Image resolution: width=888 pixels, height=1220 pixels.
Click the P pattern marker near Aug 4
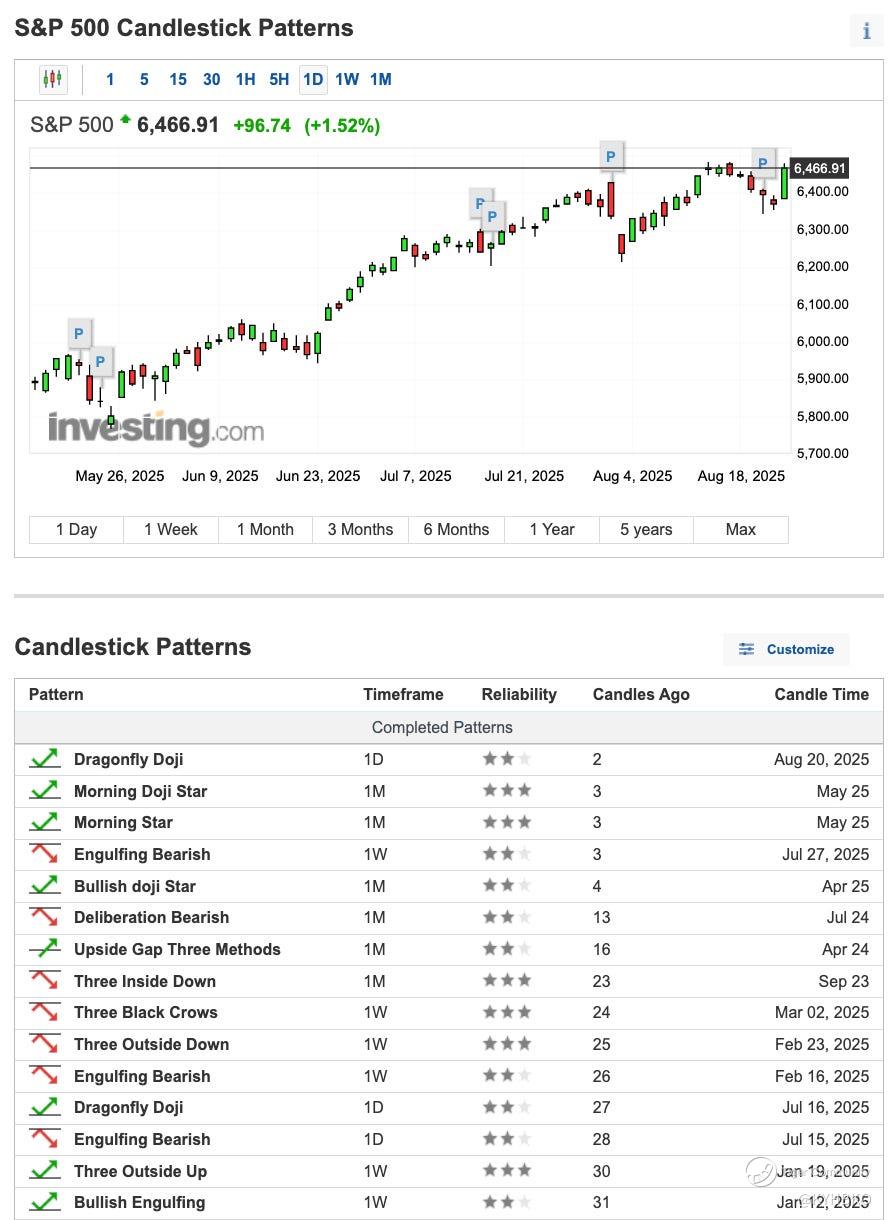point(610,157)
